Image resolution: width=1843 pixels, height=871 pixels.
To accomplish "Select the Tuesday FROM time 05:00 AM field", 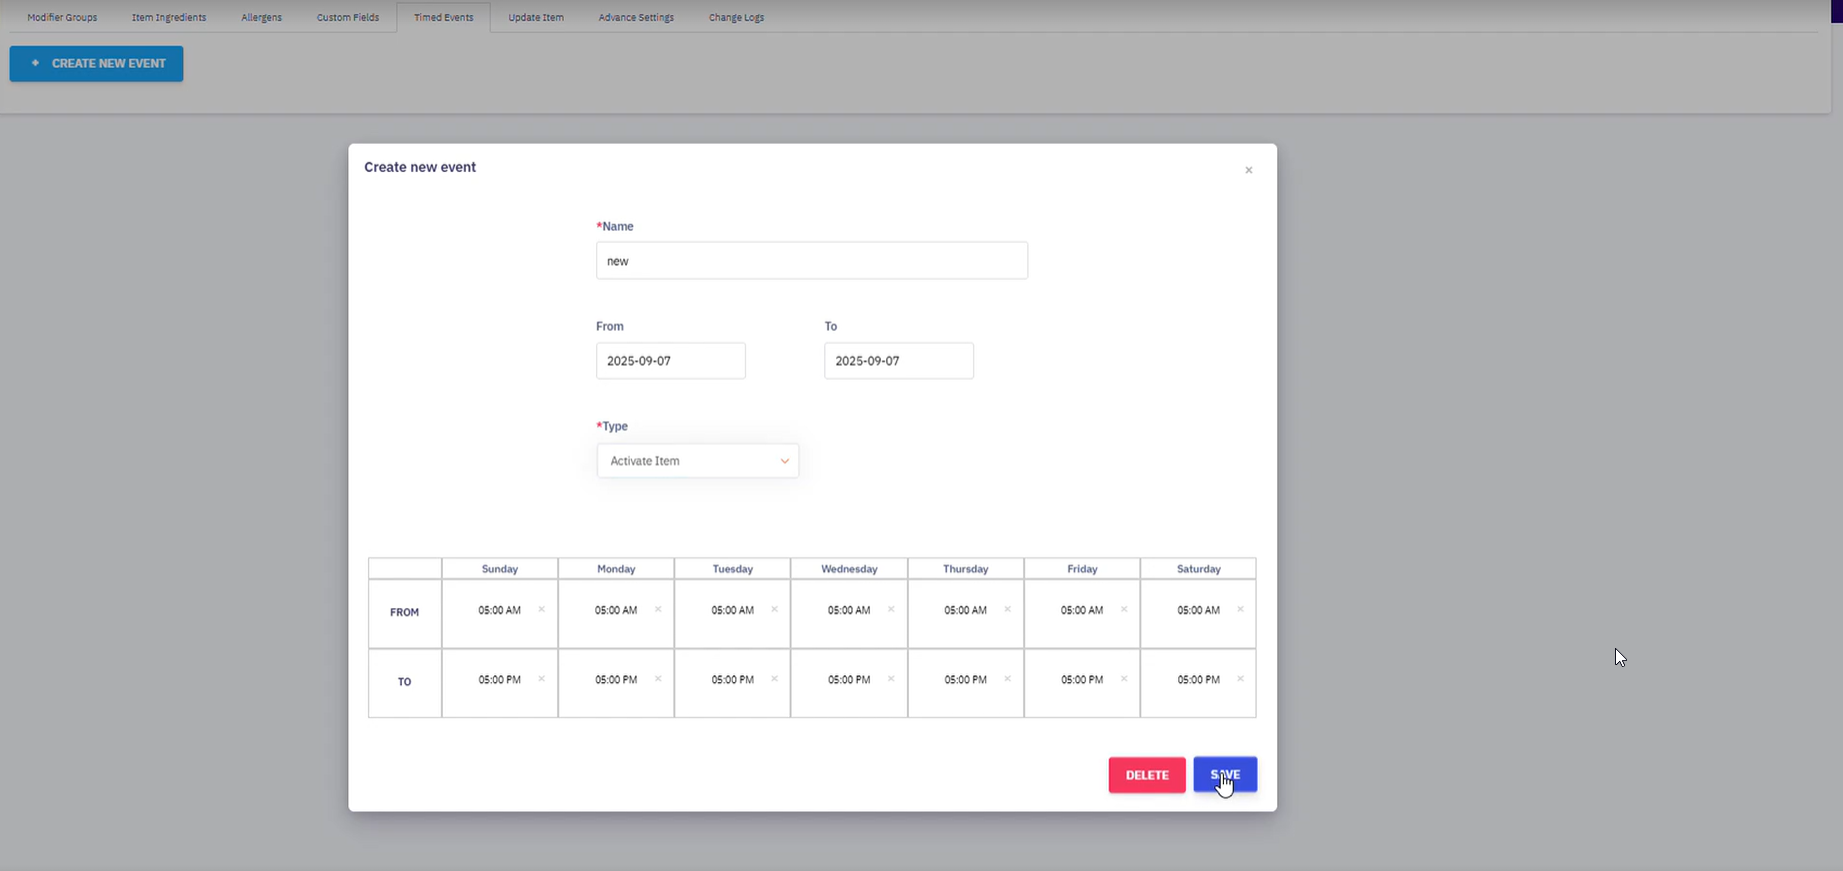I will [x=732, y=610].
